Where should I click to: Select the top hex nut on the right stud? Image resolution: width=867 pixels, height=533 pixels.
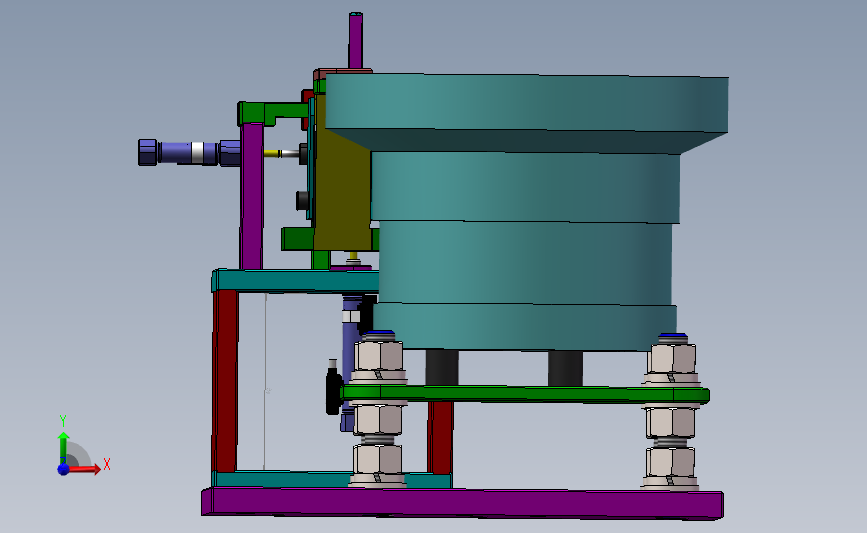pos(672,358)
